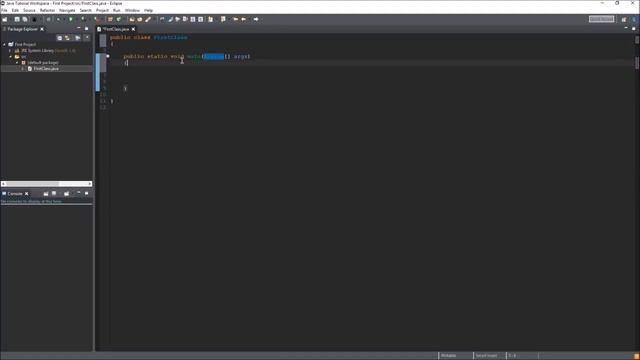Close the Console view

tap(27, 193)
